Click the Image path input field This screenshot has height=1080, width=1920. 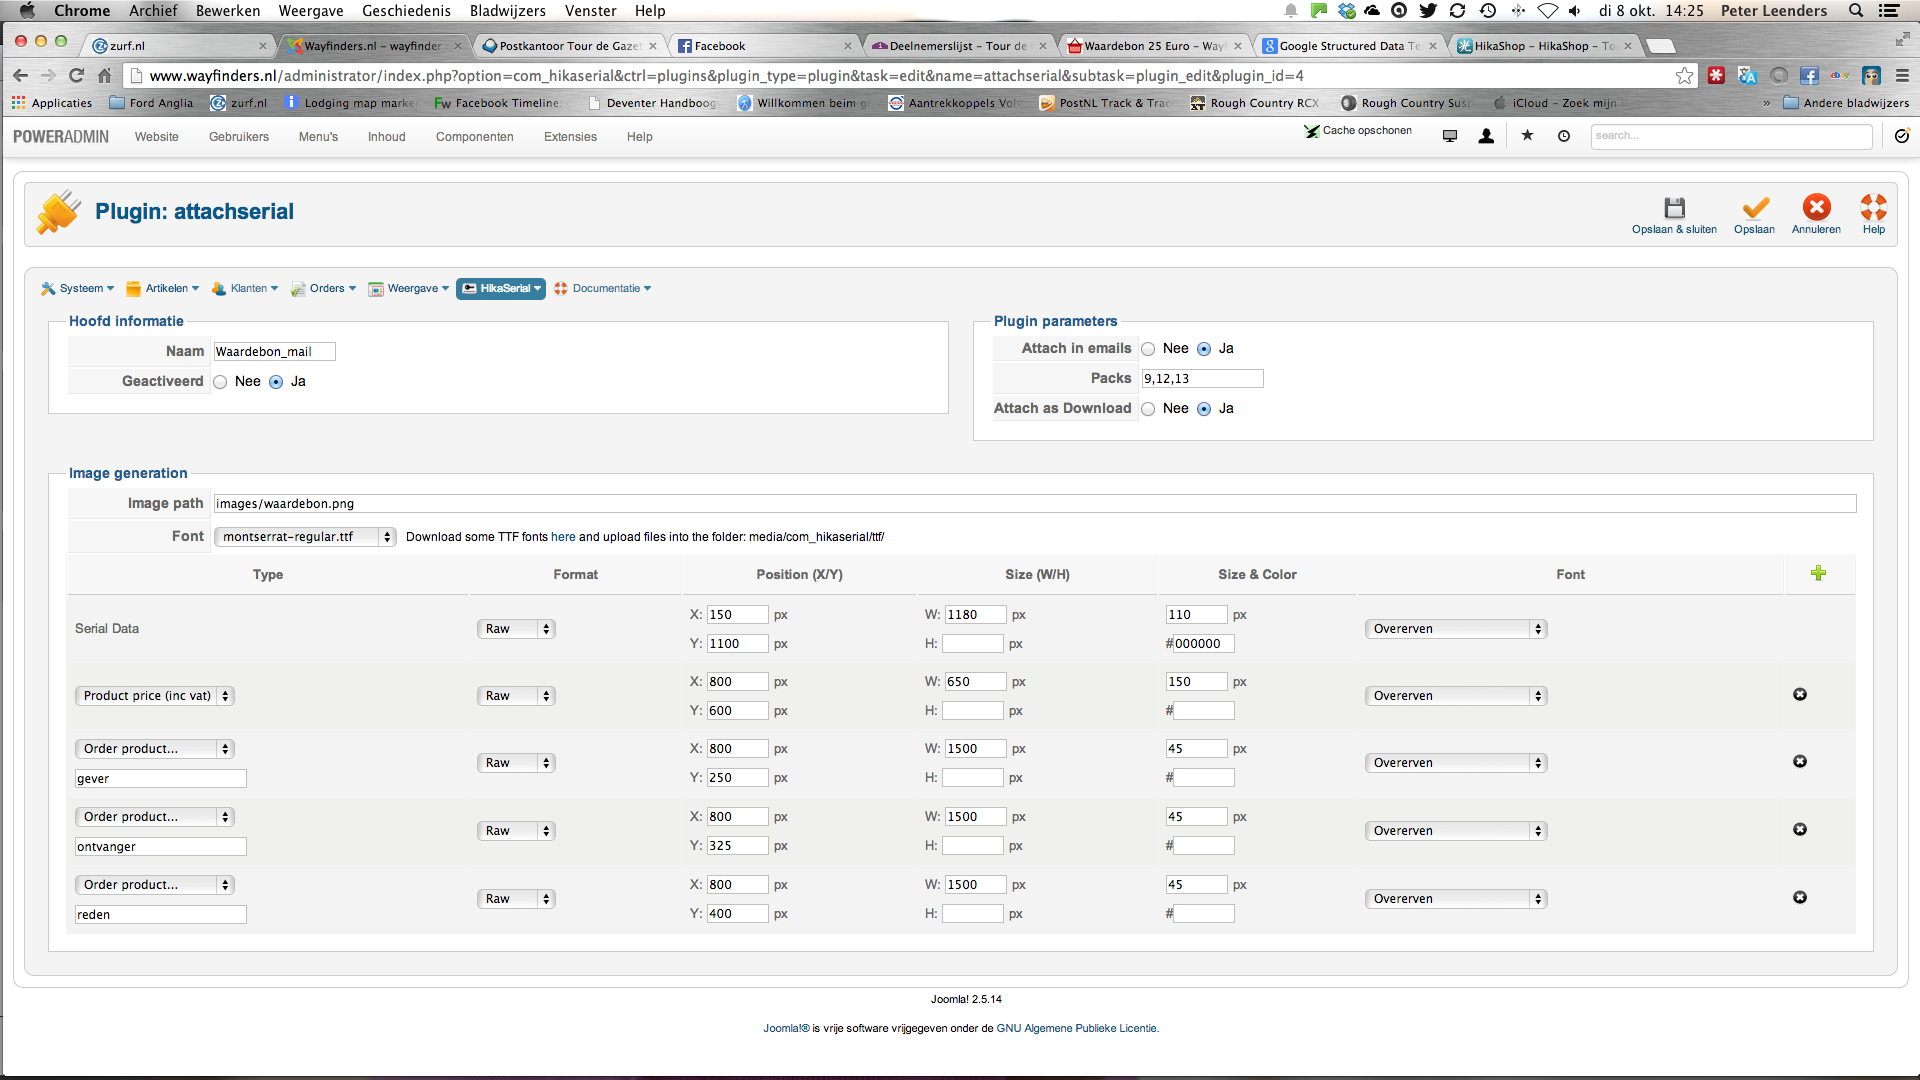click(1034, 504)
